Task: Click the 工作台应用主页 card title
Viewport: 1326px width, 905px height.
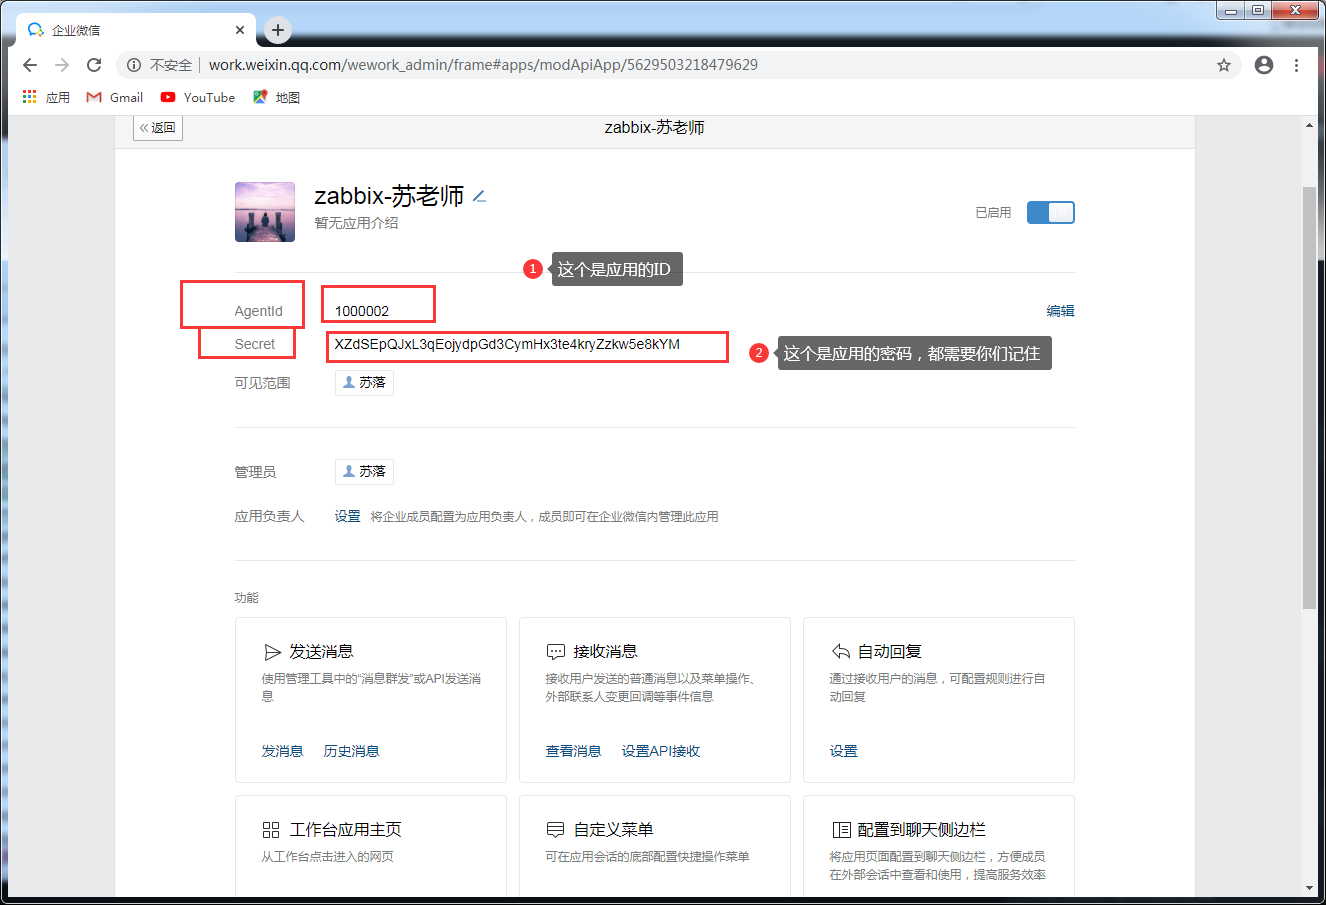Action: click(345, 830)
